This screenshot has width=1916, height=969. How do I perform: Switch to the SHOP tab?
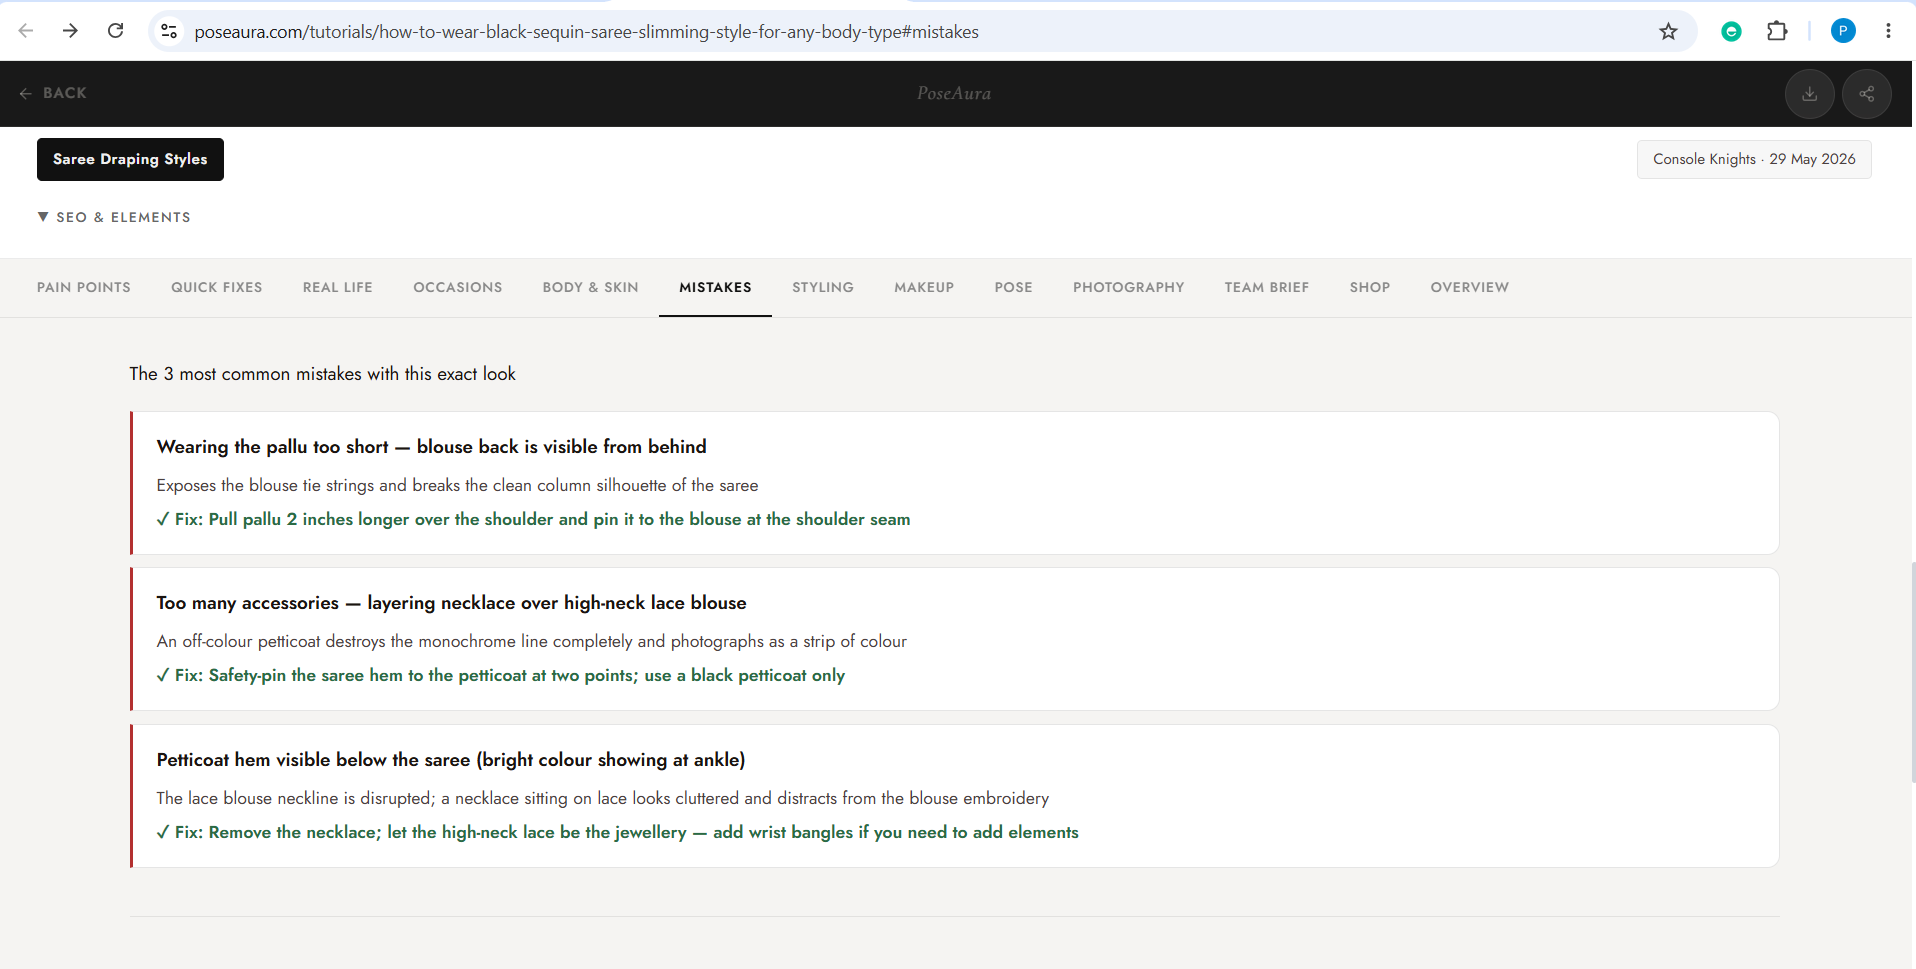pos(1370,287)
